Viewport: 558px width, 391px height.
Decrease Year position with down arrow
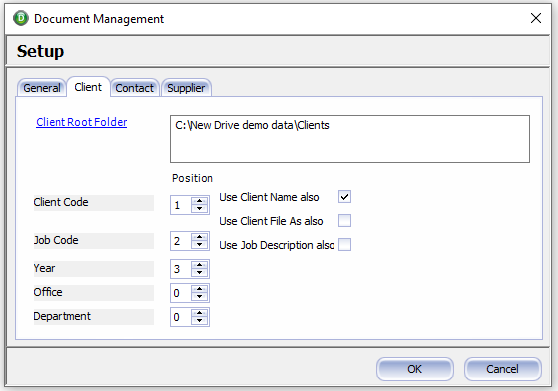click(200, 273)
